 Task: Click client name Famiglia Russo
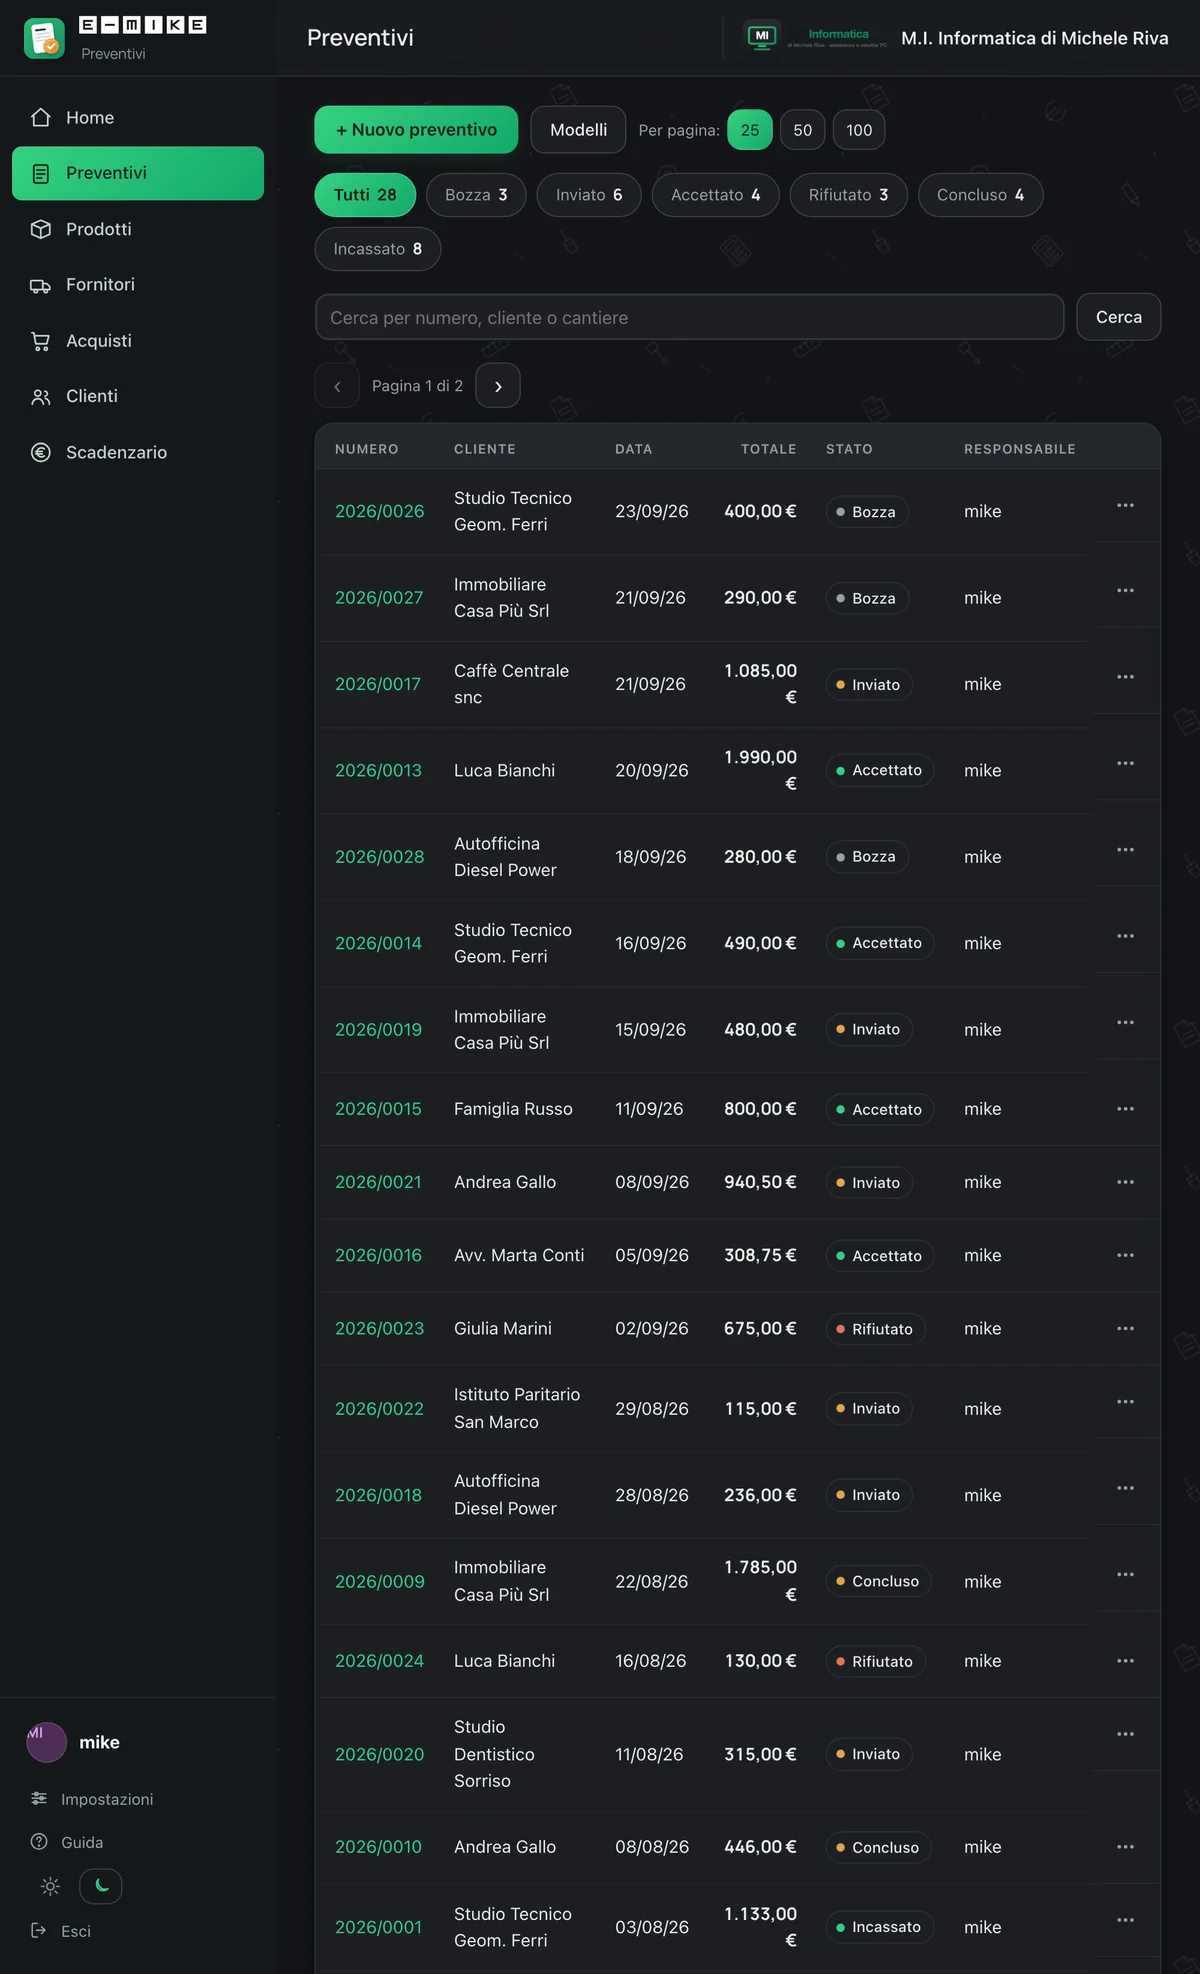click(x=513, y=1109)
